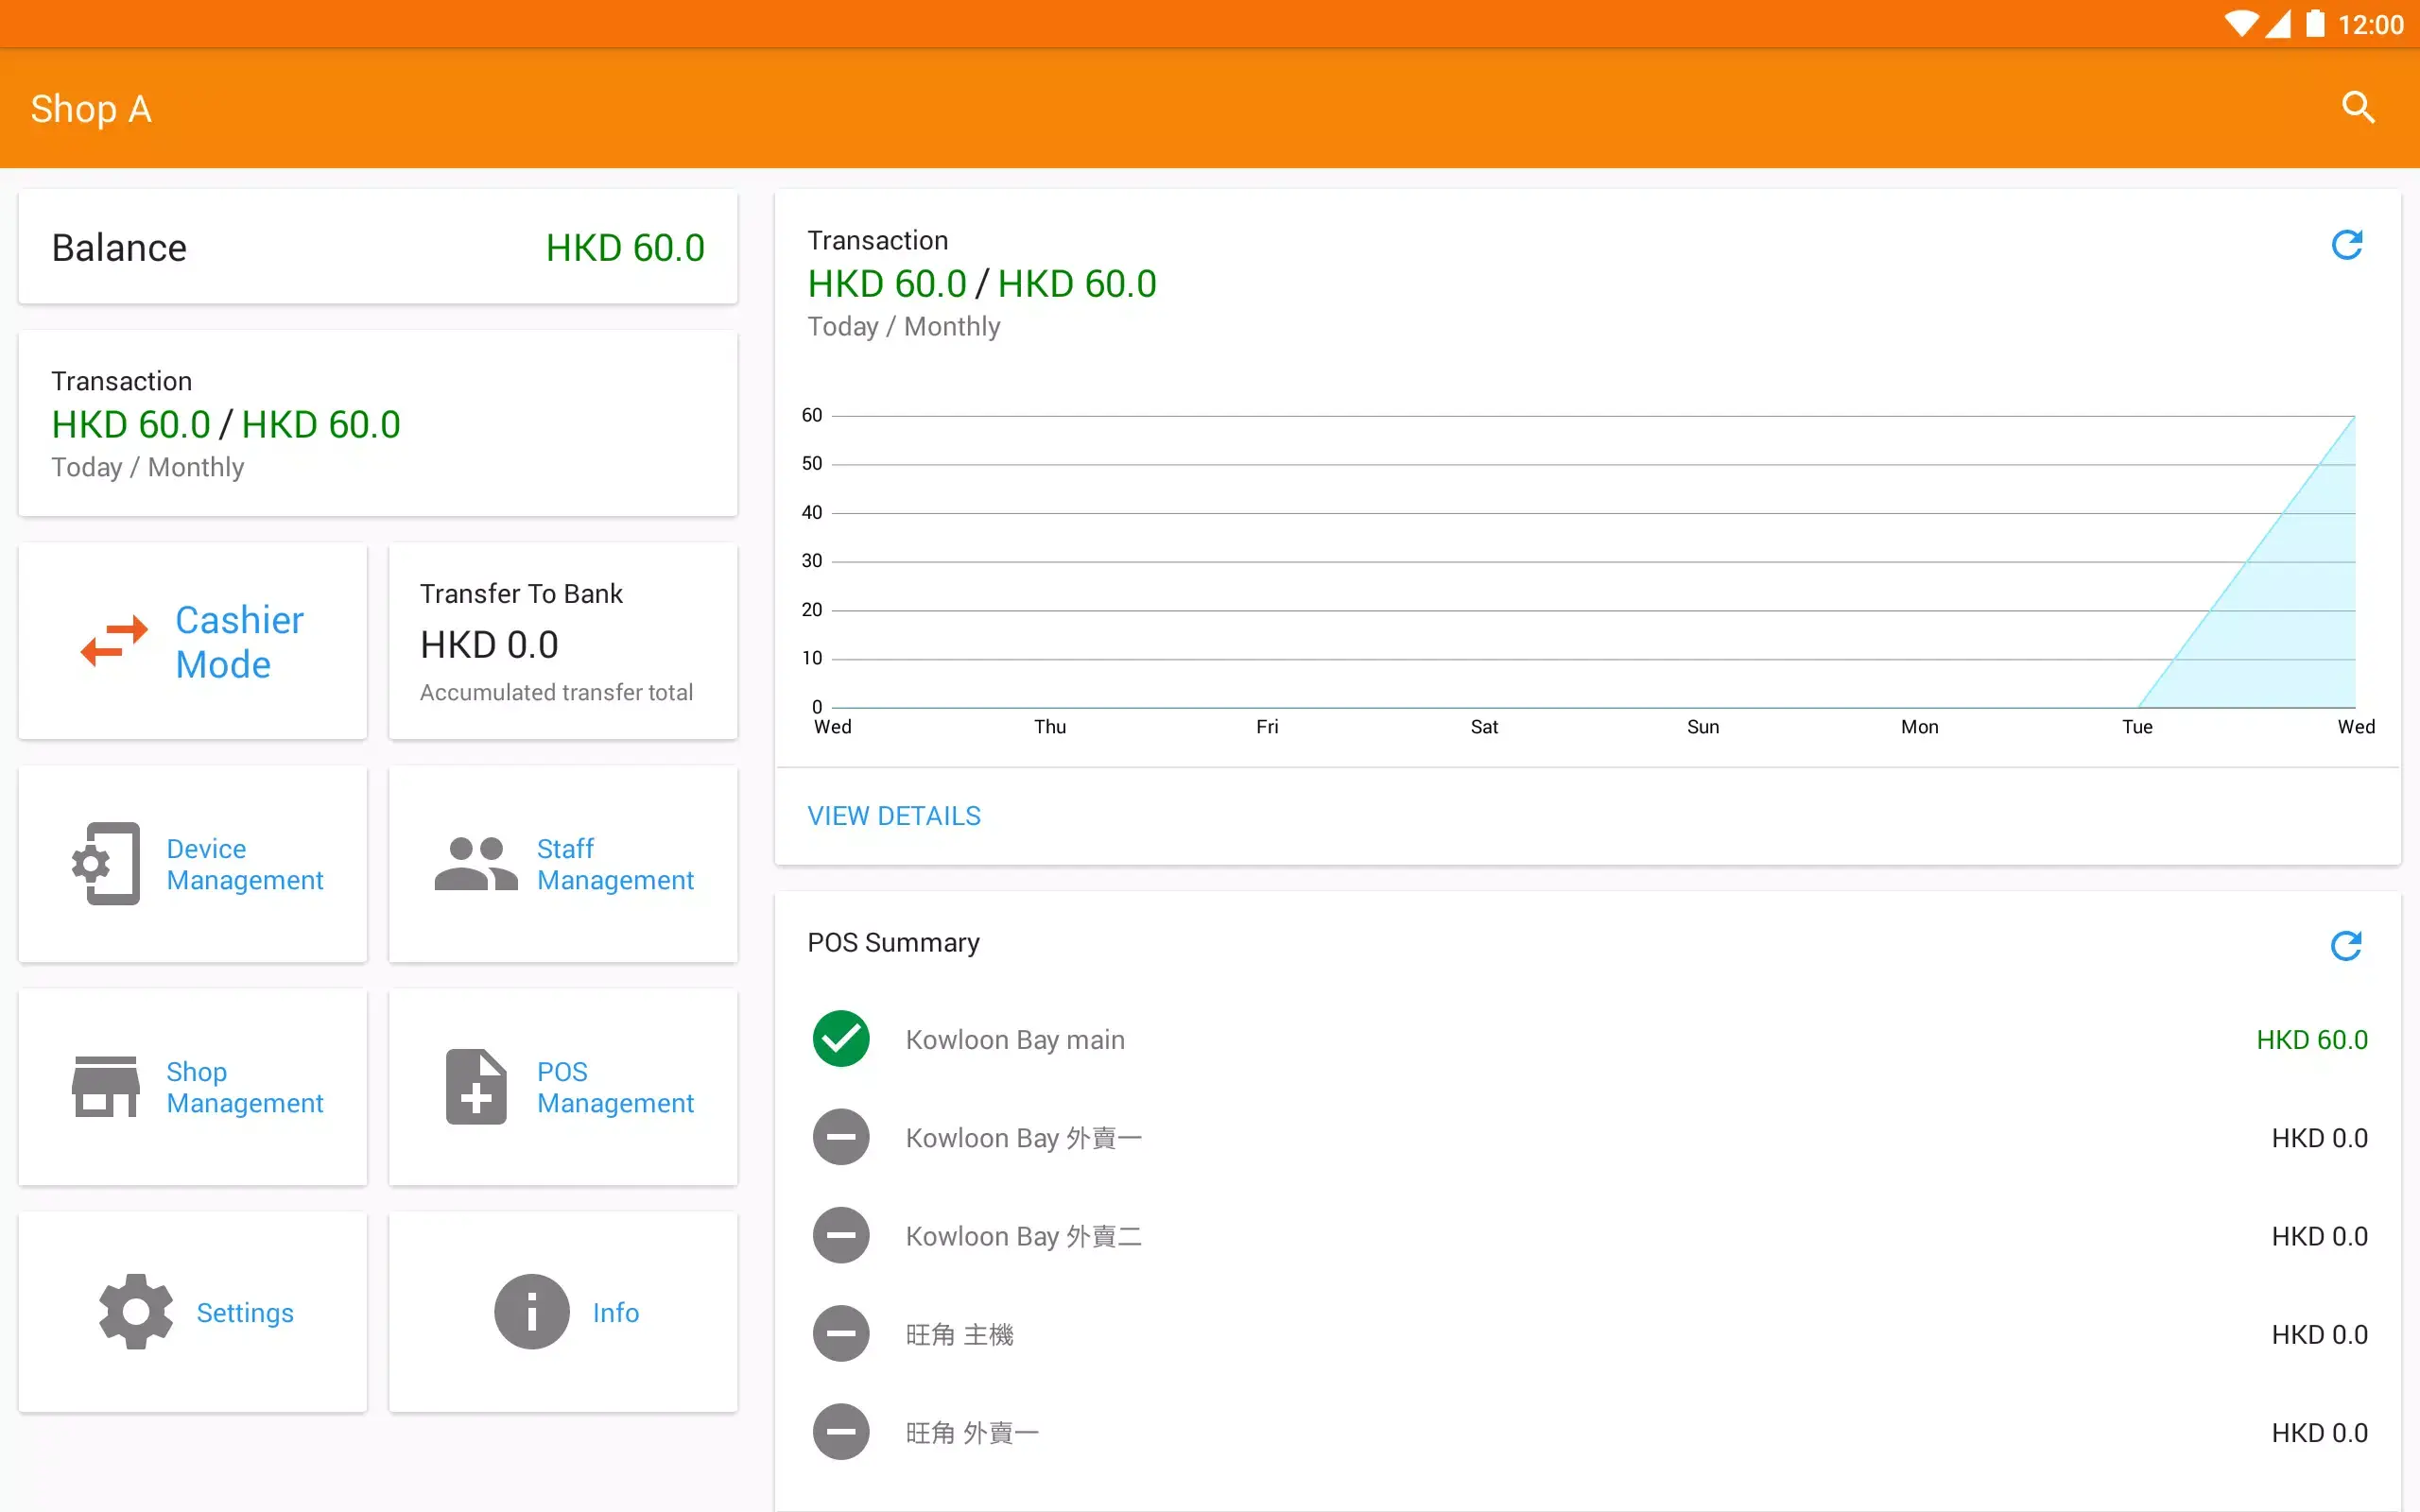Open Shop Management
This screenshot has width=2420, height=1512.
tap(192, 1087)
